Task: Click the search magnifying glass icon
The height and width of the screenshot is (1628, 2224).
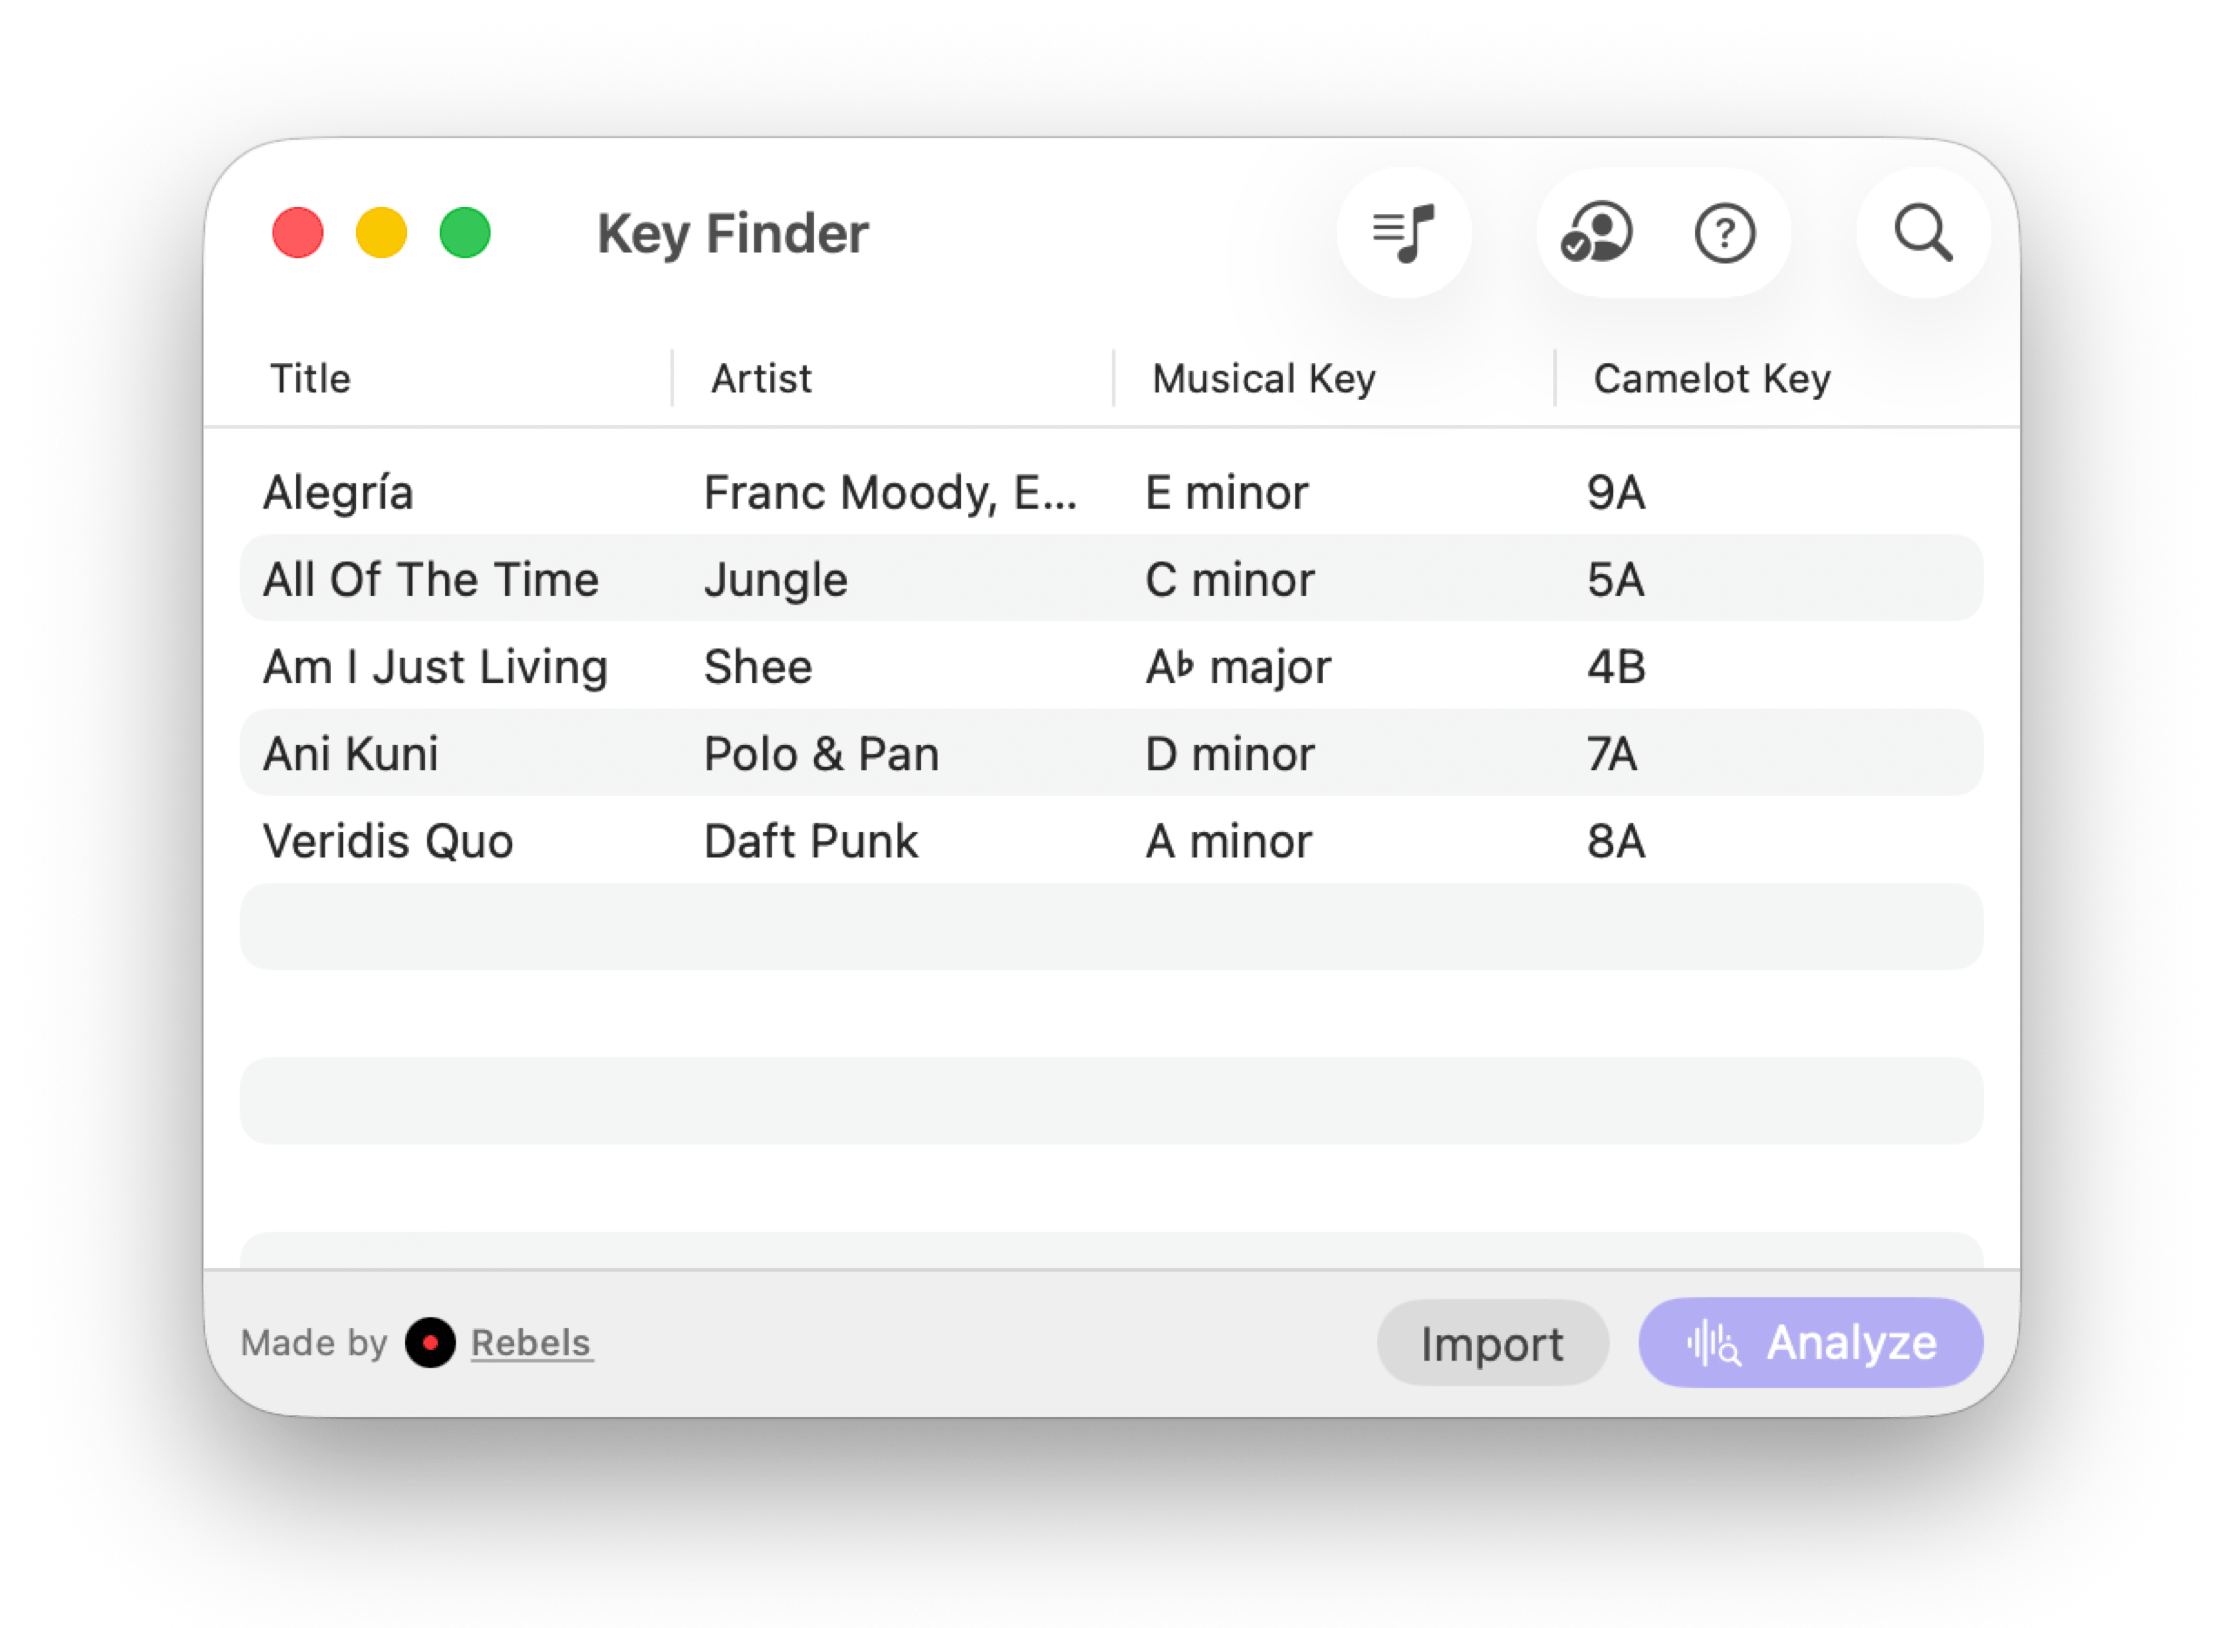Action: [1922, 233]
